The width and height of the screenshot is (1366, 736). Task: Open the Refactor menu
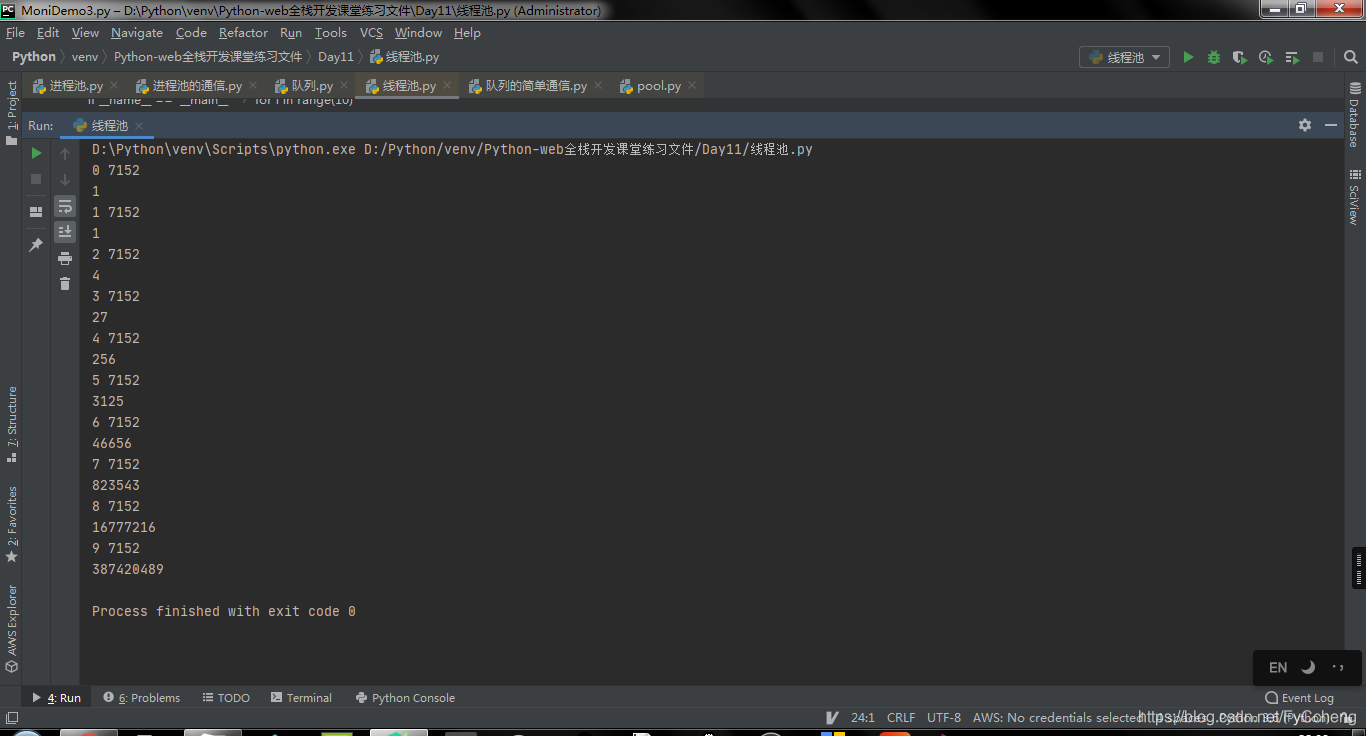243,32
